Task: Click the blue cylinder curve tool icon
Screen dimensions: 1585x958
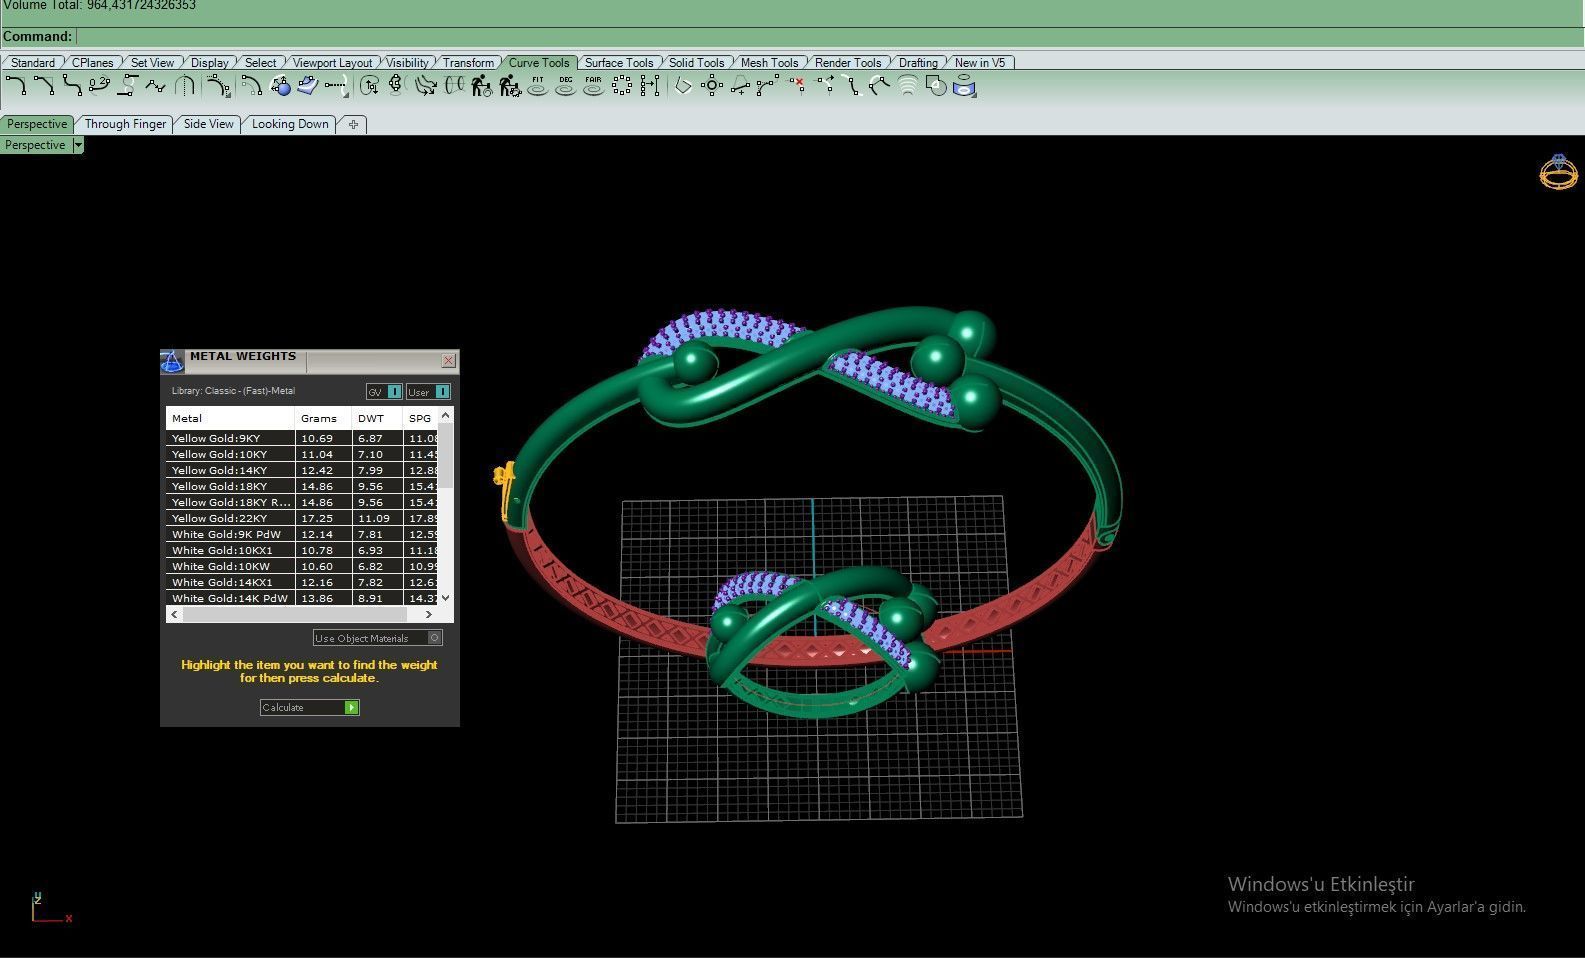Action: (965, 86)
